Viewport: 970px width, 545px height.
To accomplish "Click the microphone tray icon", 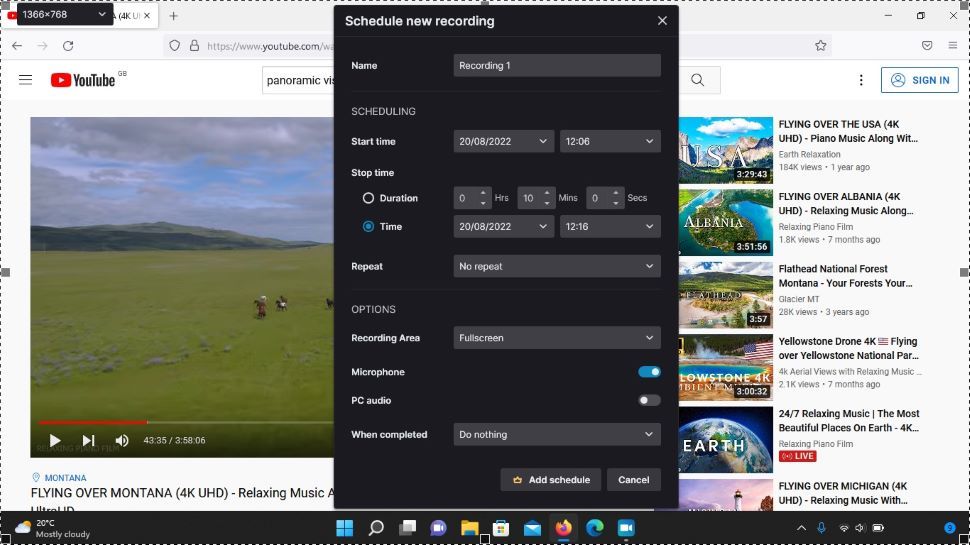I will 821,528.
